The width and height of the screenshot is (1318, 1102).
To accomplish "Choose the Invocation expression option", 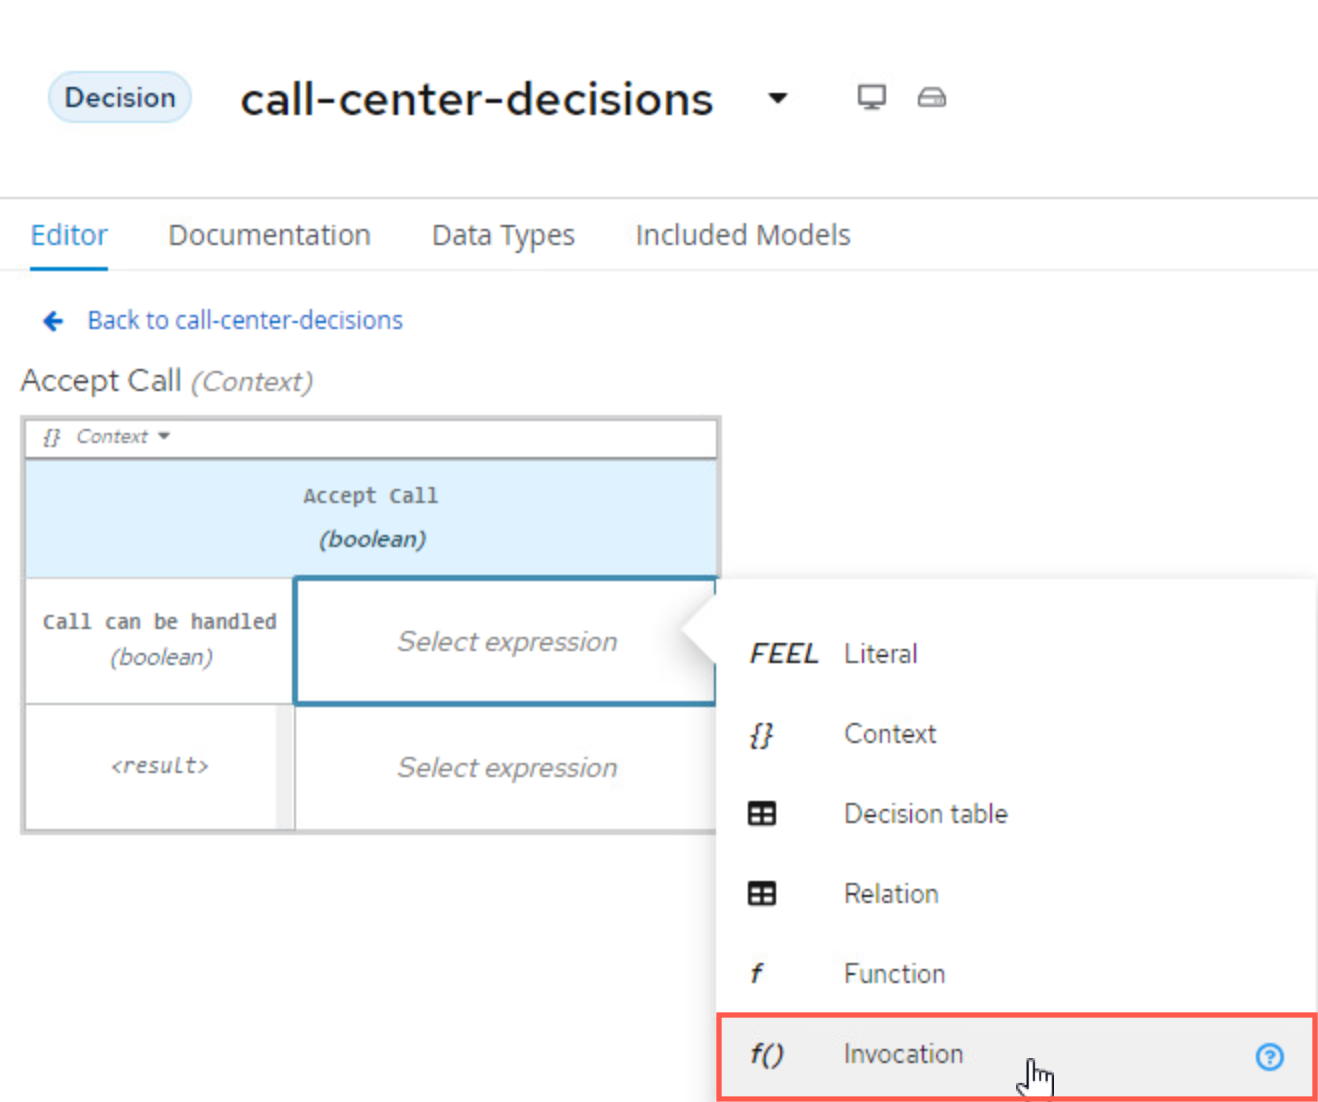I will click(1017, 1056).
